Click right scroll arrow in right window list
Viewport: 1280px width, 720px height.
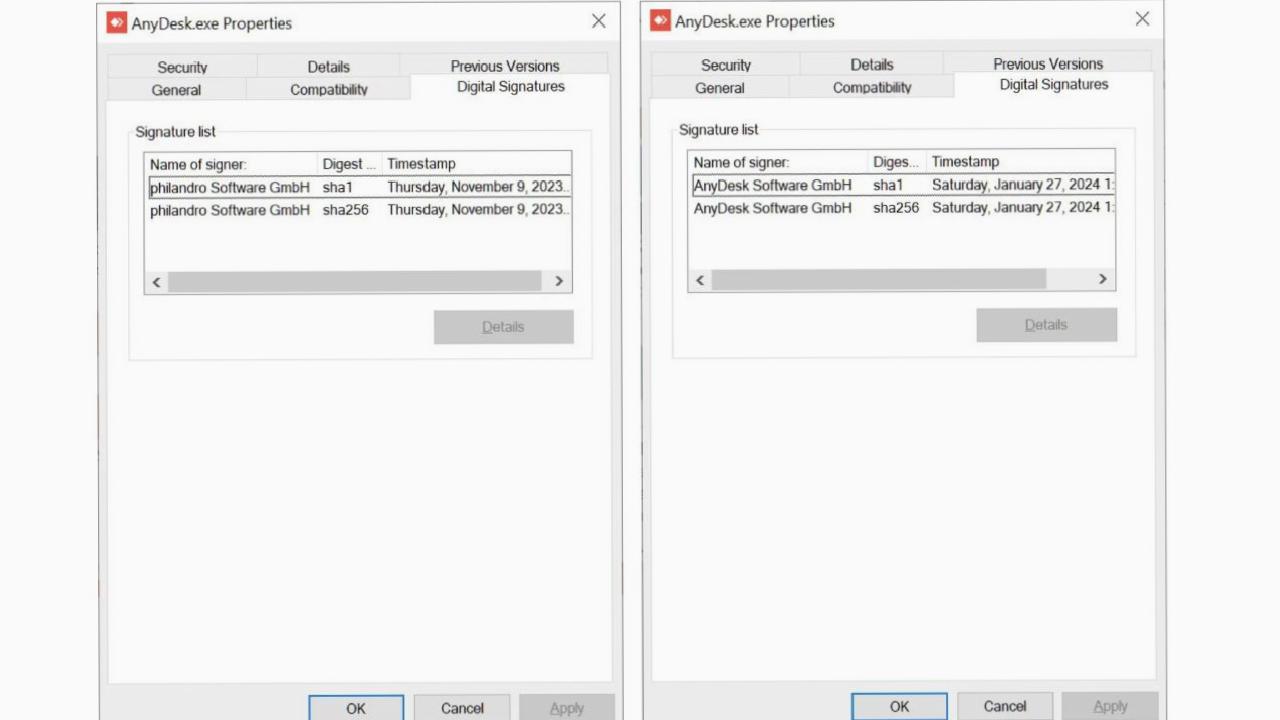pyautogui.click(x=1103, y=279)
